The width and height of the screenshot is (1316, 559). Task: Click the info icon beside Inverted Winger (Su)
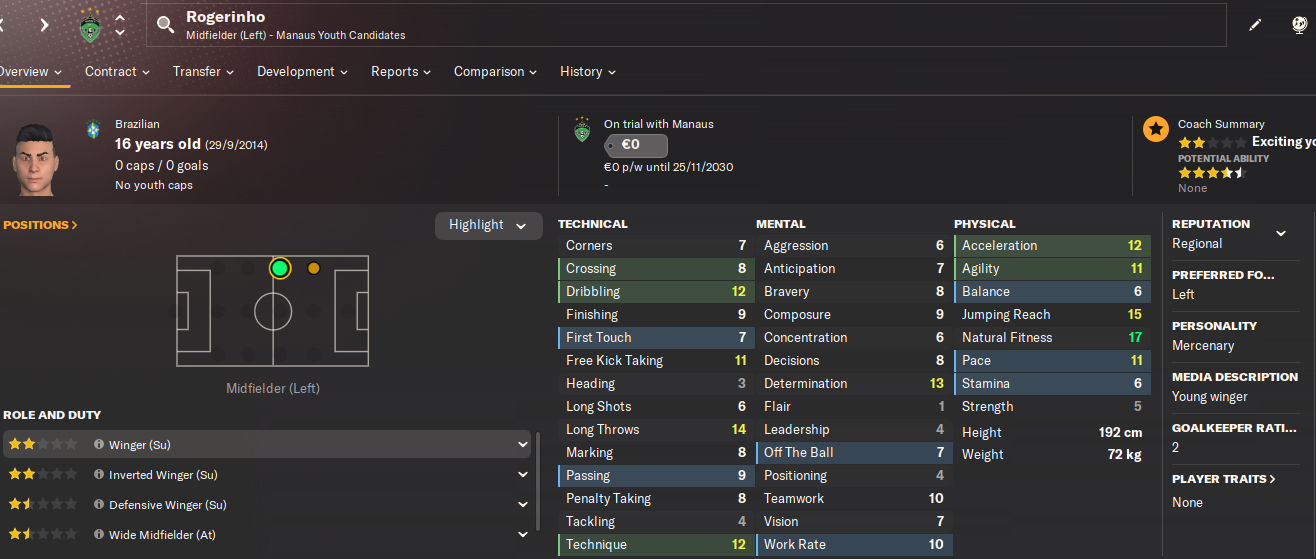99,475
